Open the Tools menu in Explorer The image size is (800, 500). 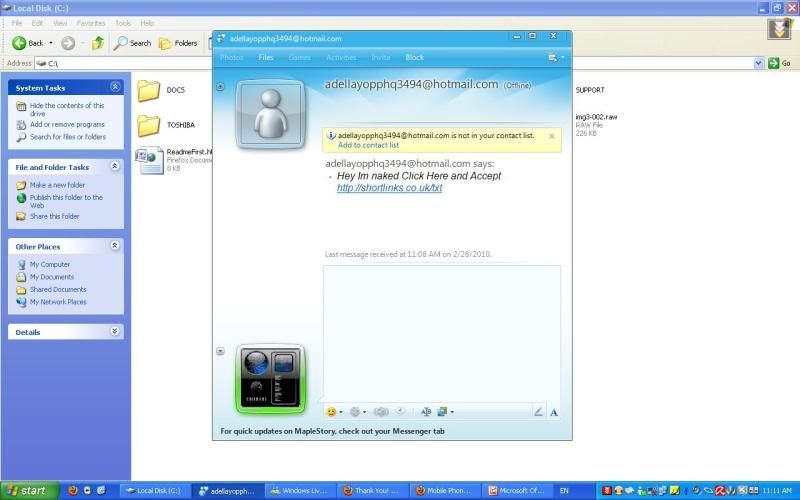click(x=123, y=23)
